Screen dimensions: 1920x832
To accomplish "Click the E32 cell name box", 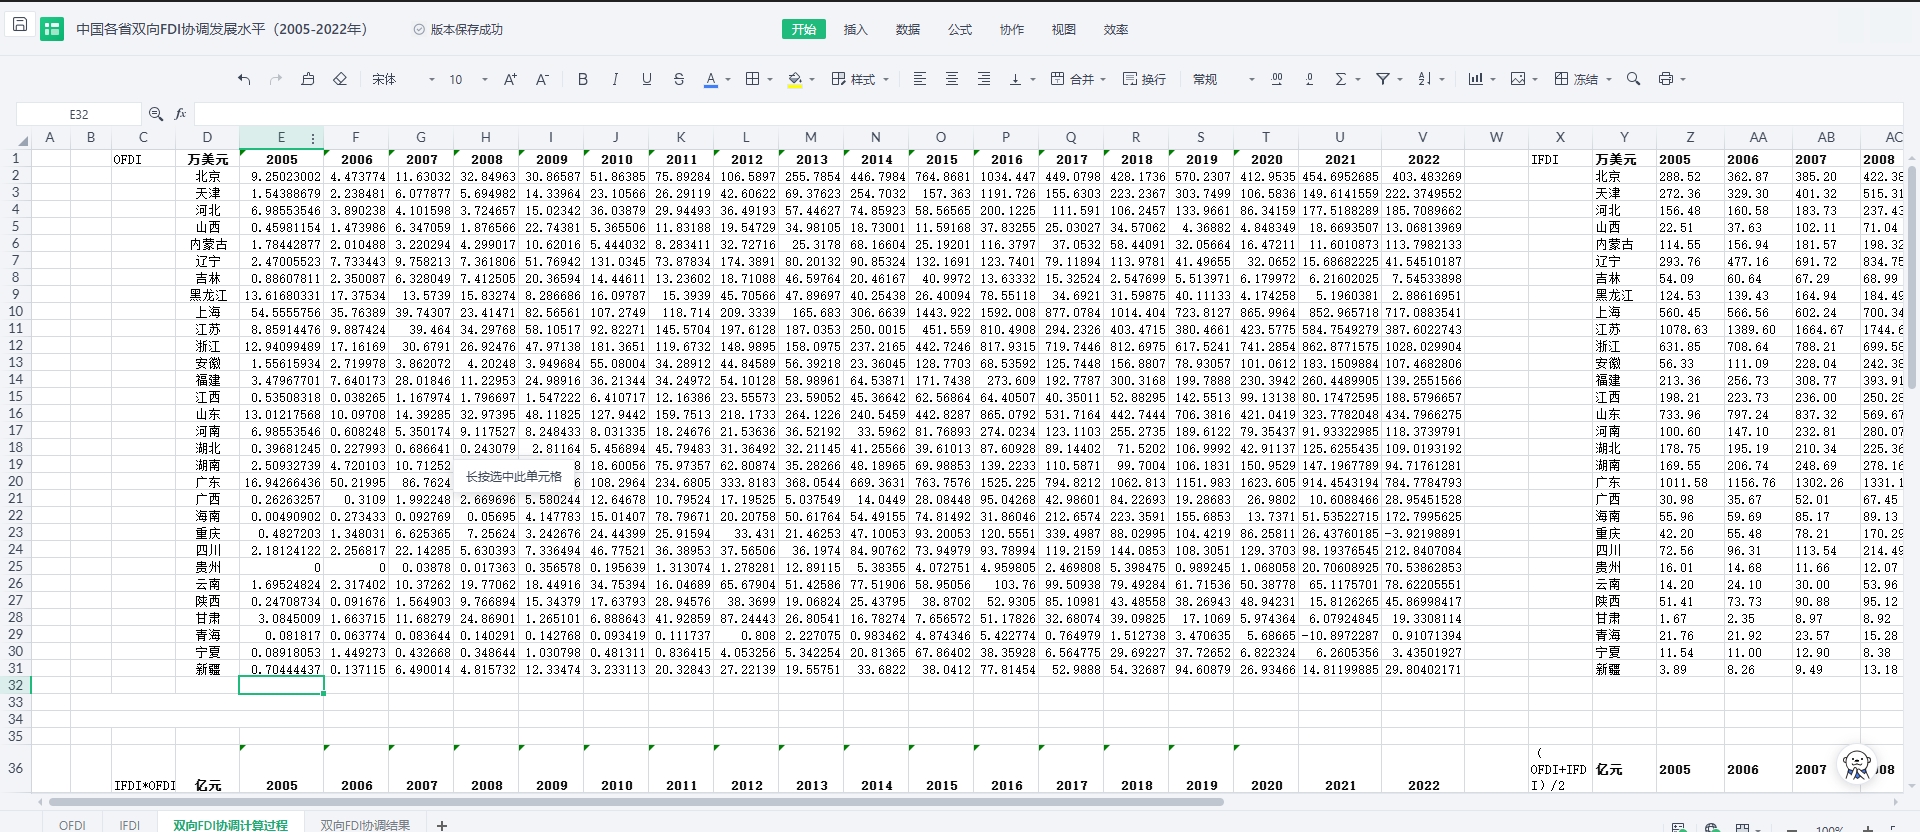I will (x=79, y=114).
